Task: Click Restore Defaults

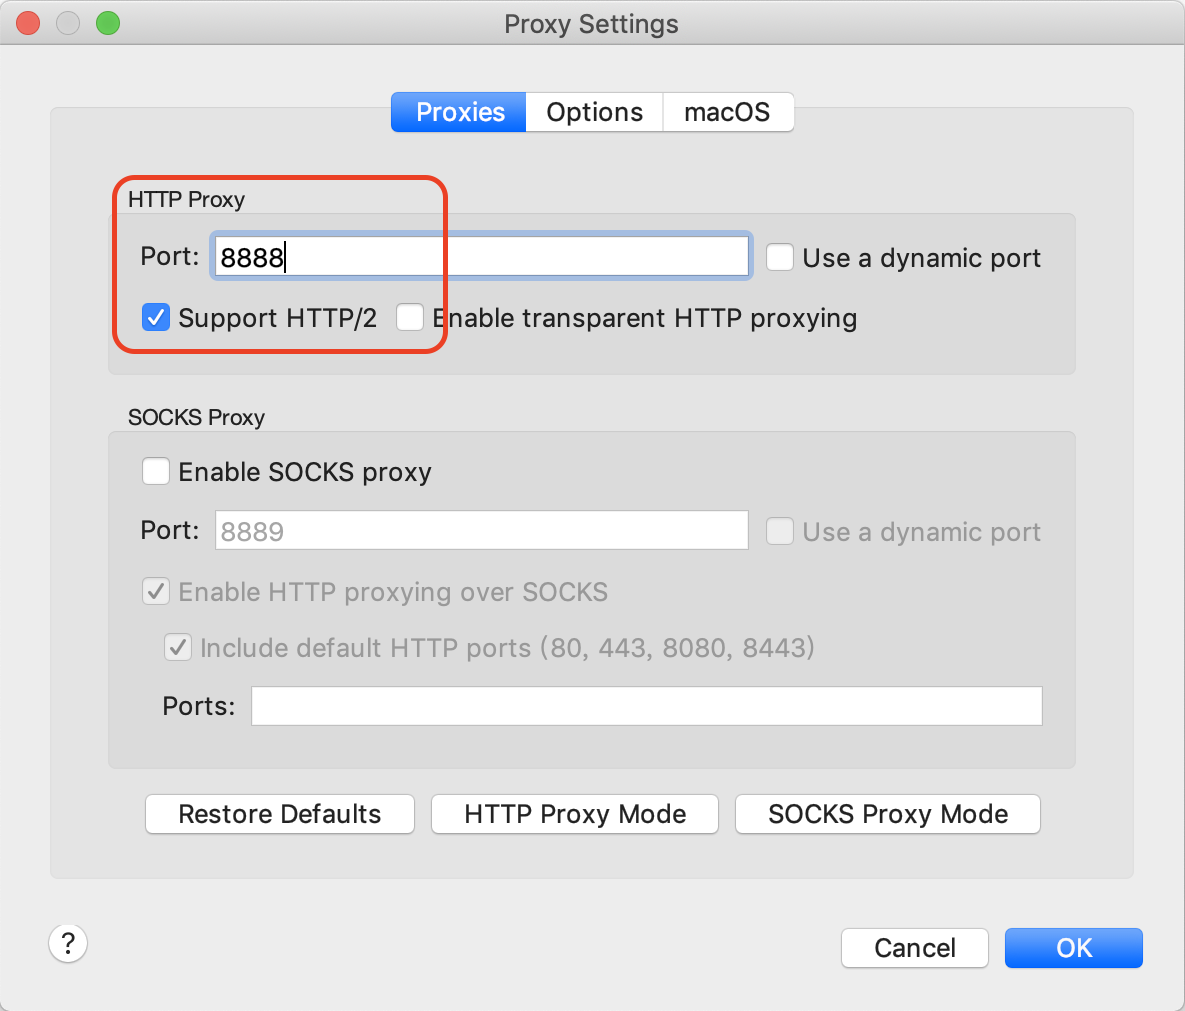Action: coord(279,814)
